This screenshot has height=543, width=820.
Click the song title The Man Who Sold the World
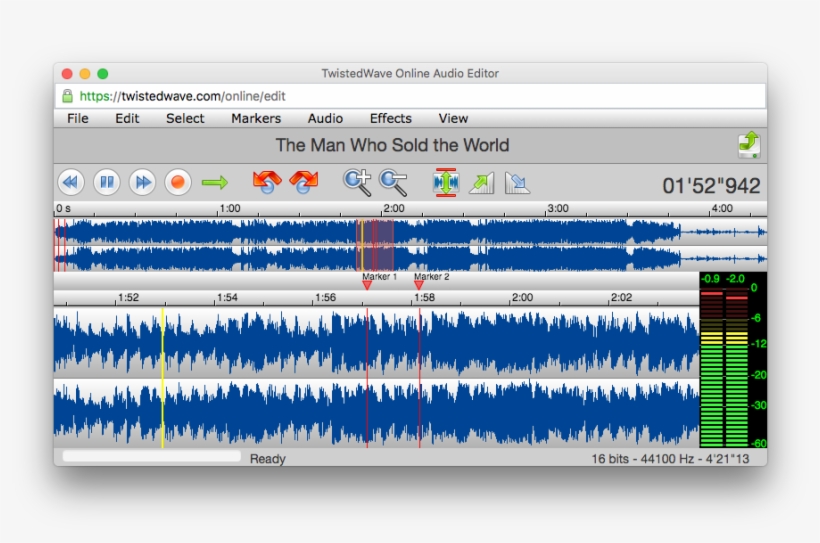point(392,145)
